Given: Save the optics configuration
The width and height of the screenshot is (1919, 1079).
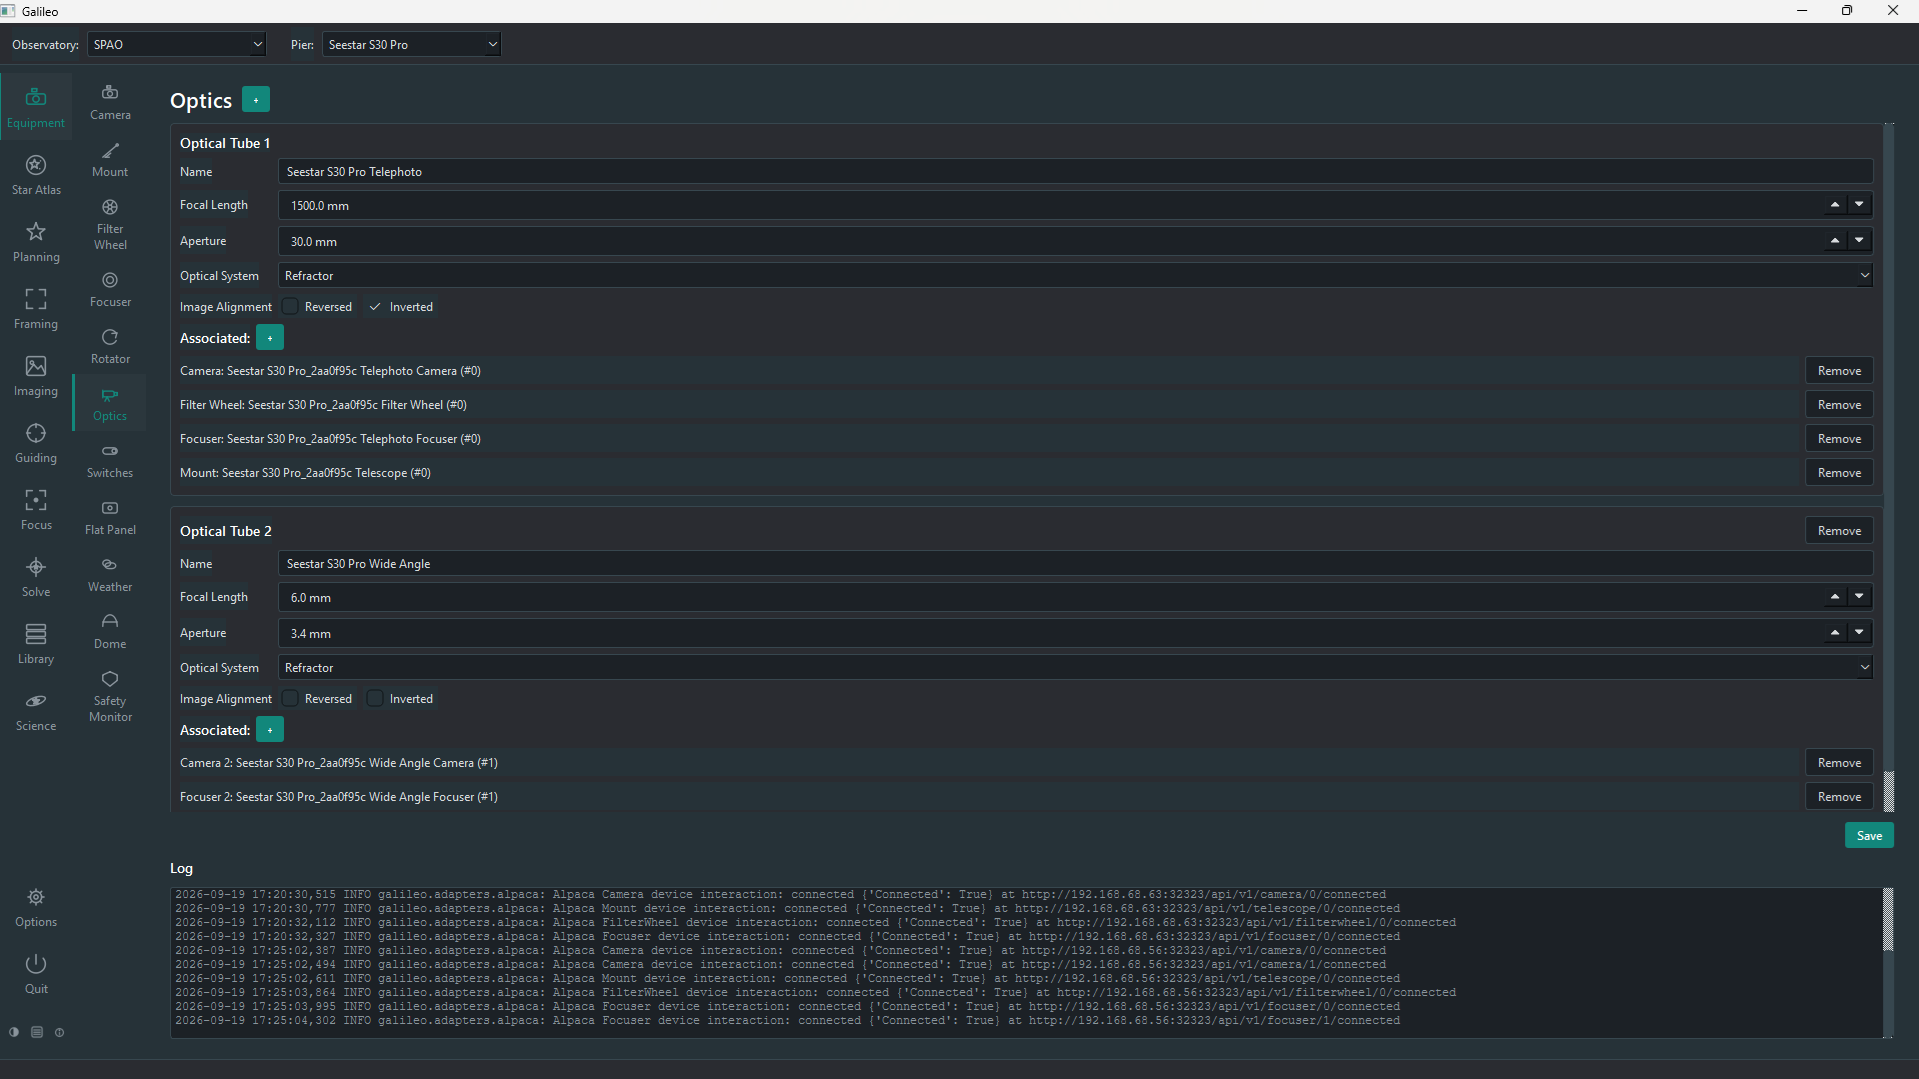Looking at the screenshot, I should 1869,835.
